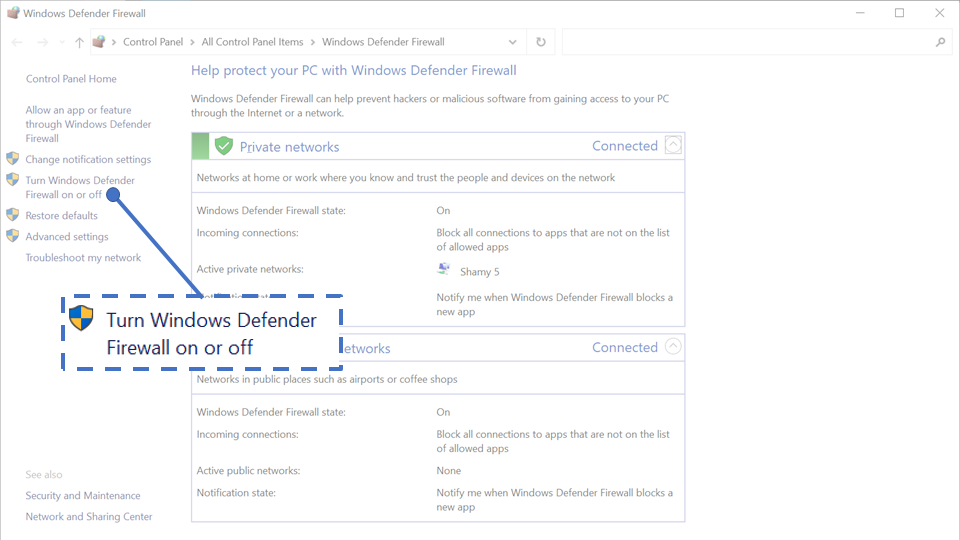This screenshot has height=540, width=960.
Task: Click shield icon beside Restore defaults
Action: point(12,215)
